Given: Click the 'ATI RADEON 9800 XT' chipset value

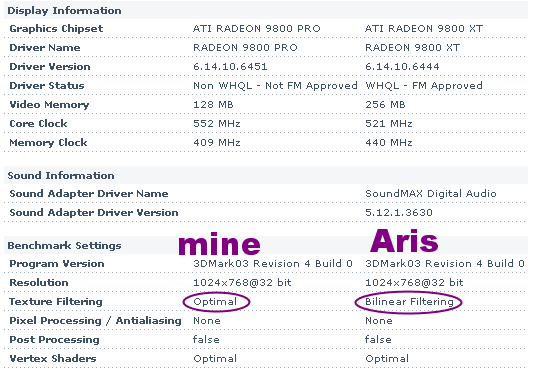Looking at the screenshot, I should click(x=424, y=29).
